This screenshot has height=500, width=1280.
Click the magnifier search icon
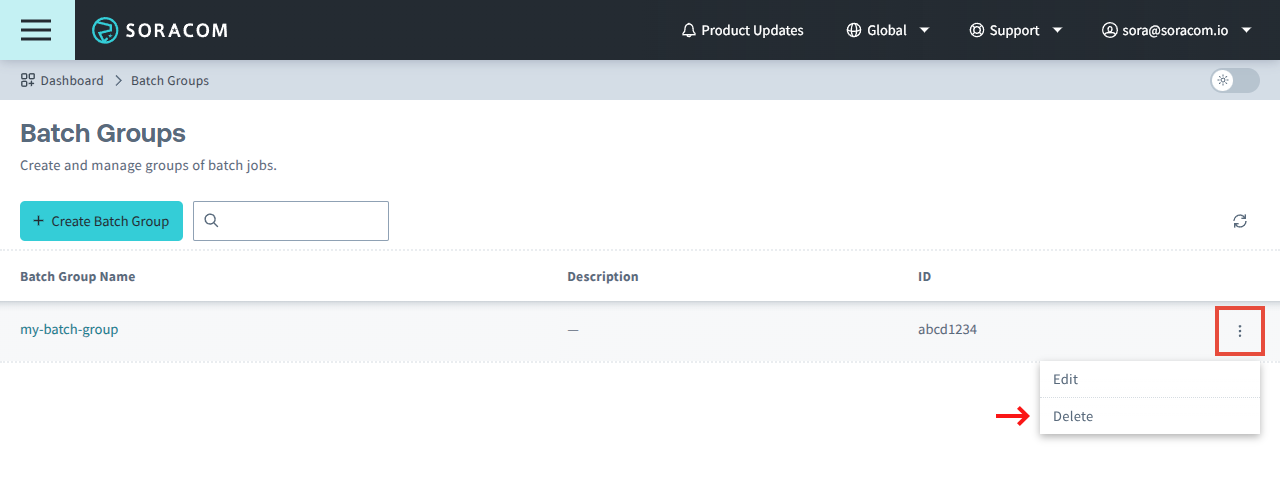pyautogui.click(x=212, y=221)
